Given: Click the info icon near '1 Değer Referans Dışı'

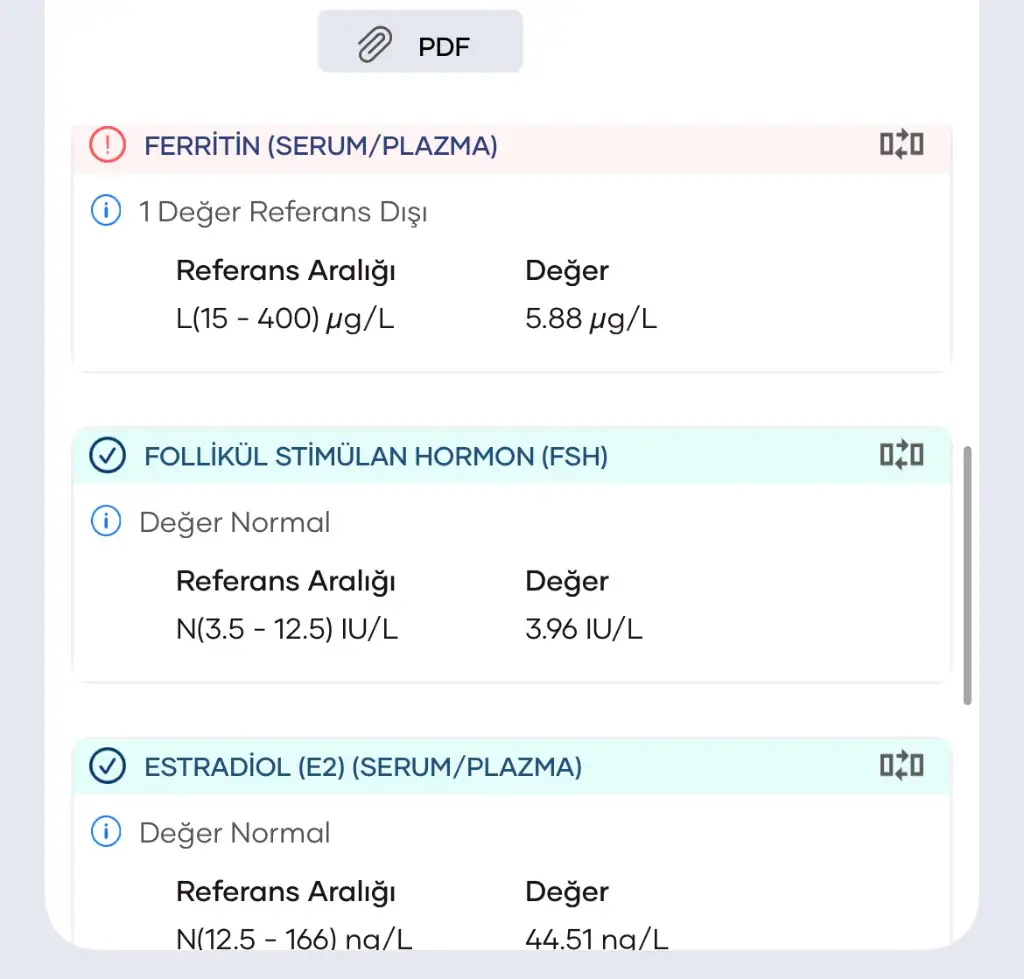Looking at the screenshot, I should click(106, 211).
